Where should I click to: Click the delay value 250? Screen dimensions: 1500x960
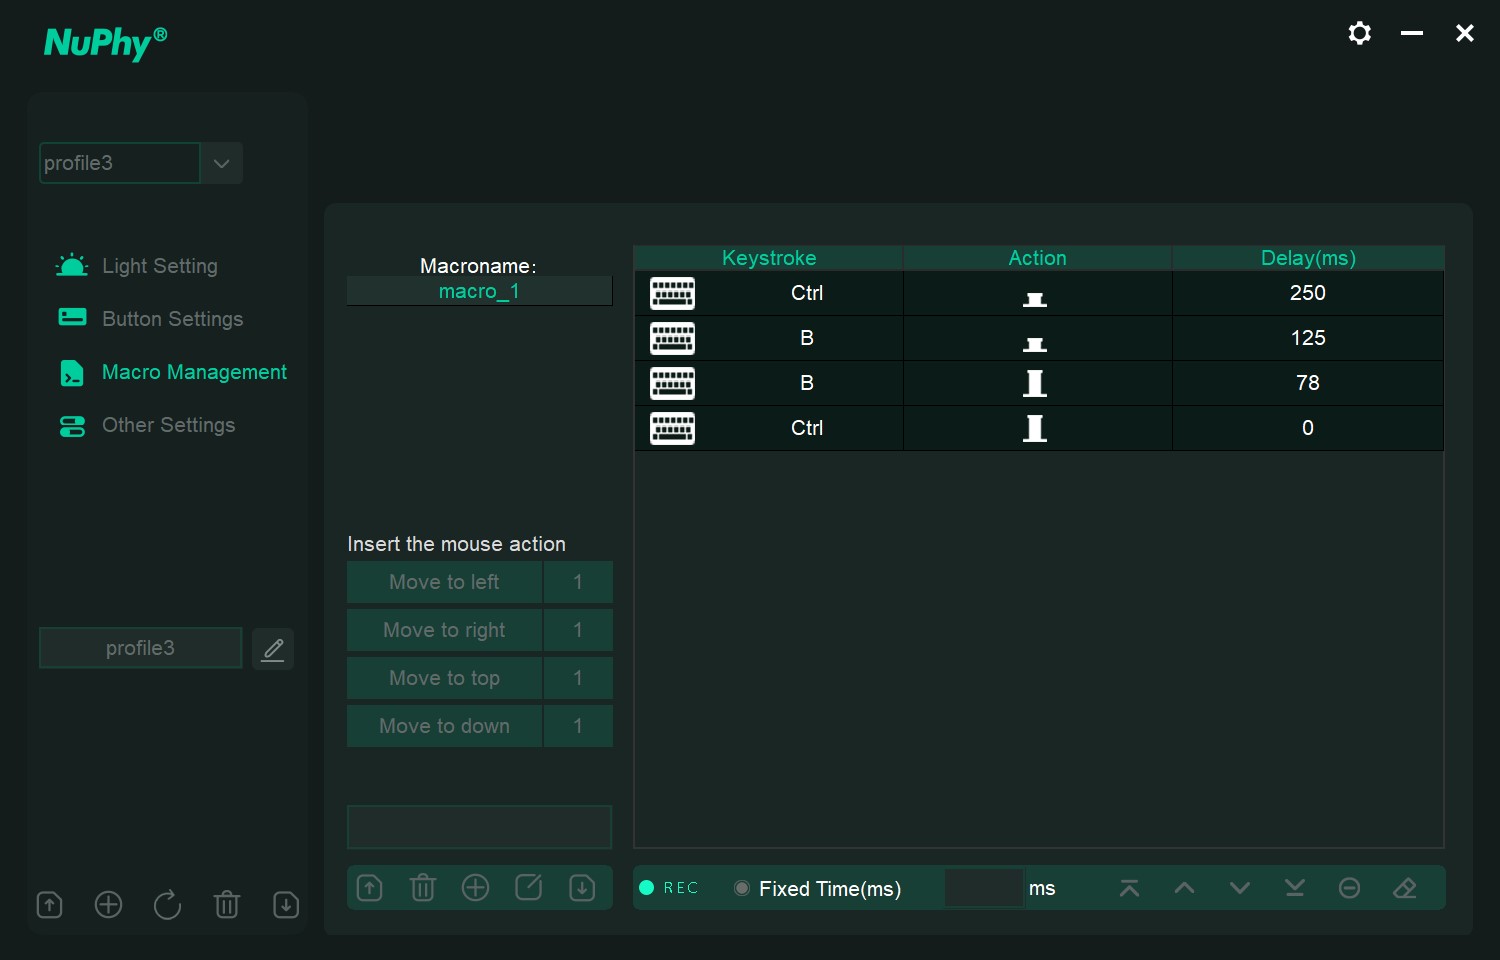pos(1308,293)
